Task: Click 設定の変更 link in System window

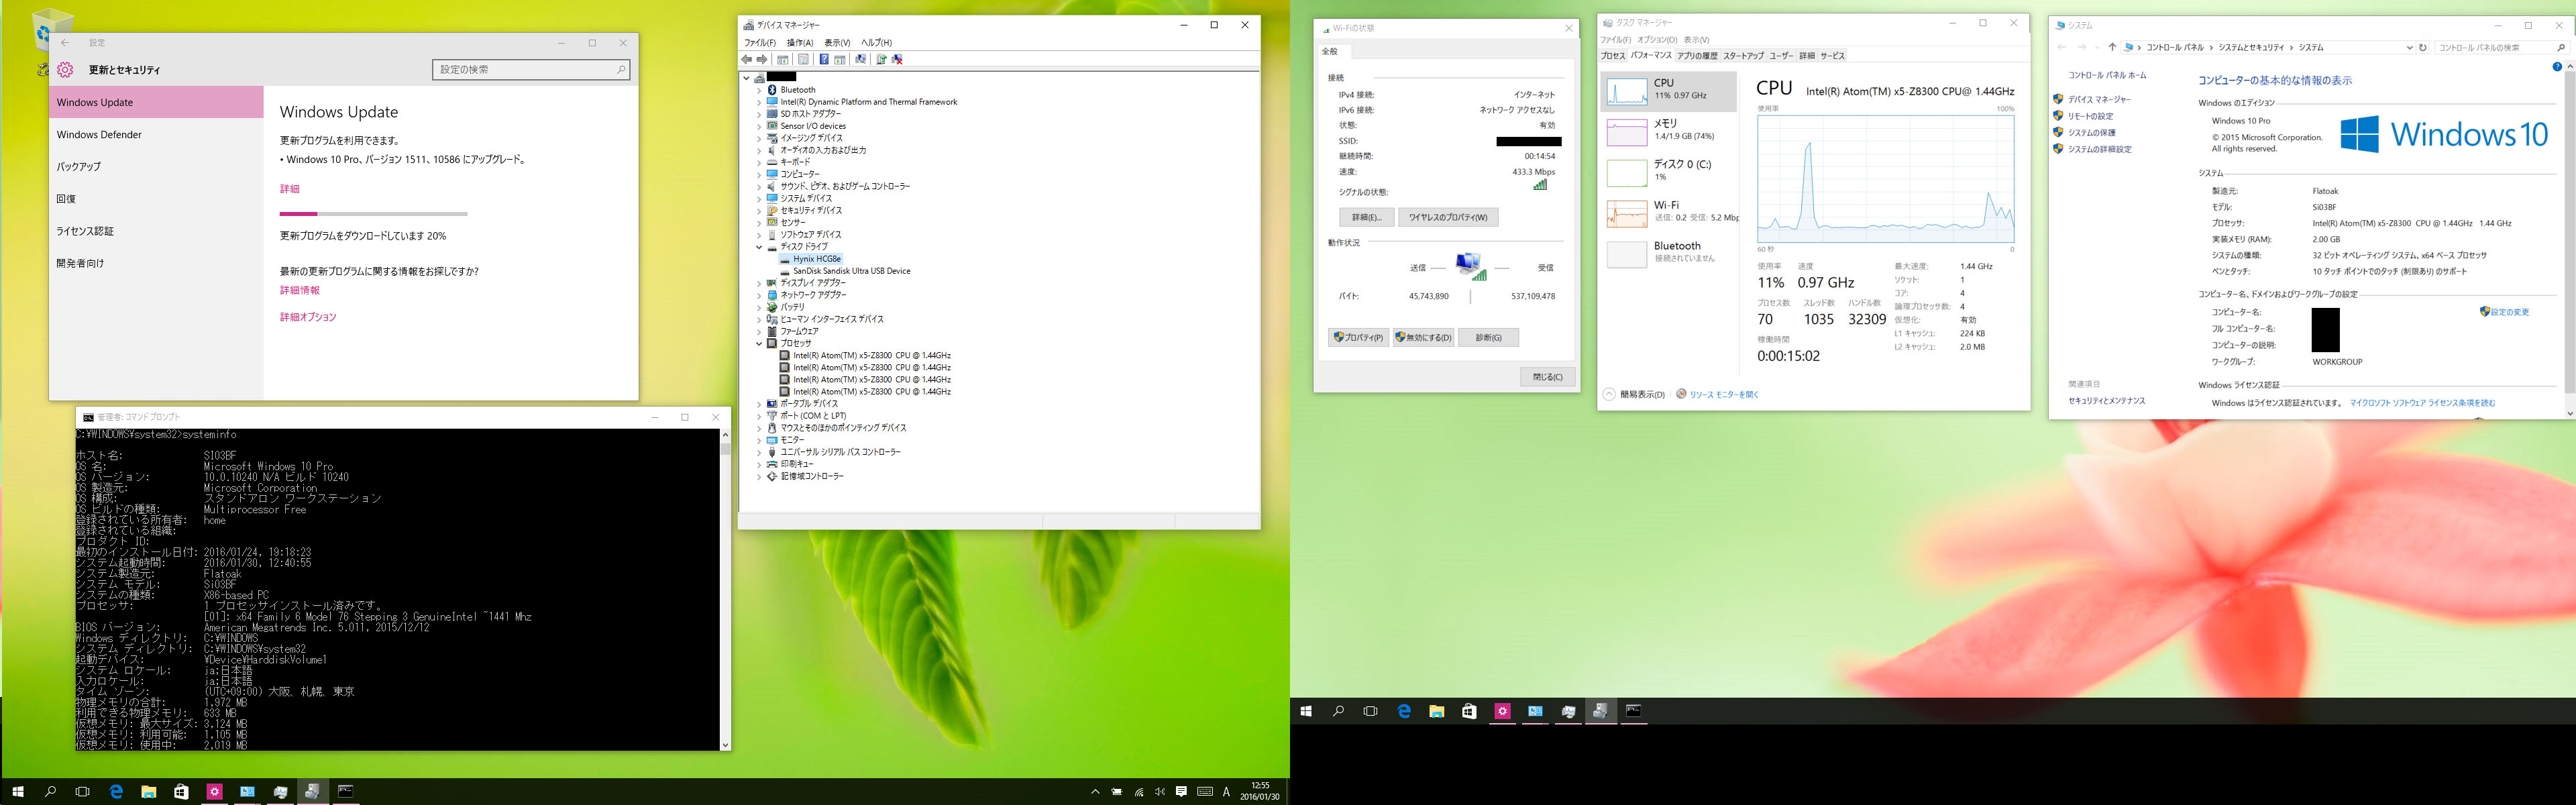Action: coord(2510,312)
